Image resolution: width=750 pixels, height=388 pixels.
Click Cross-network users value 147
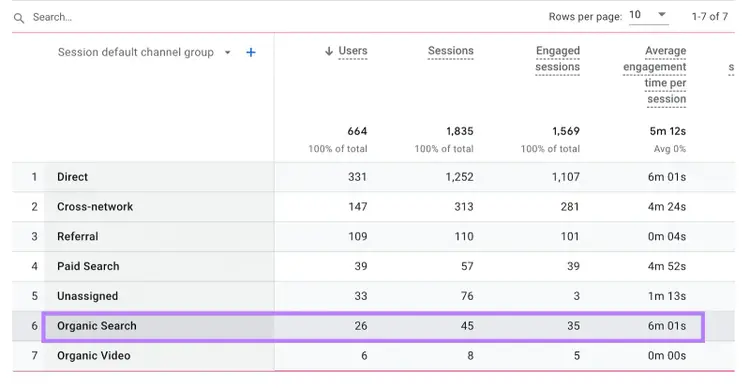358,207
